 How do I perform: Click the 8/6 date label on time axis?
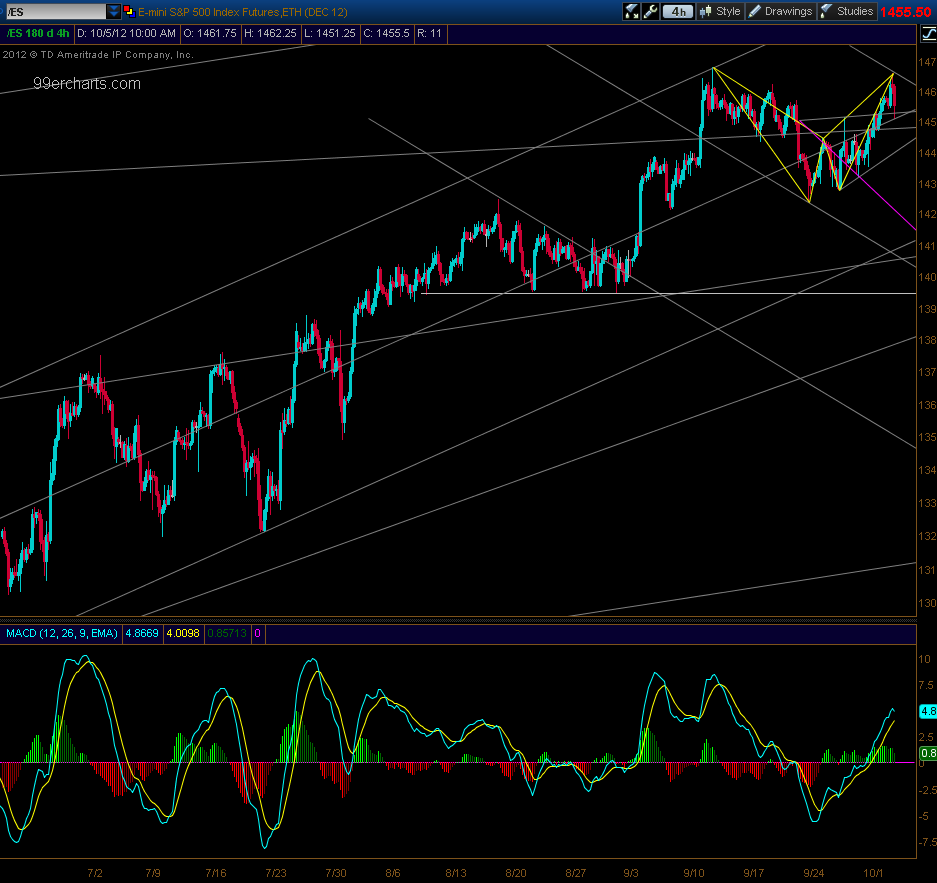pyautogui.click(x=393, y=873)
